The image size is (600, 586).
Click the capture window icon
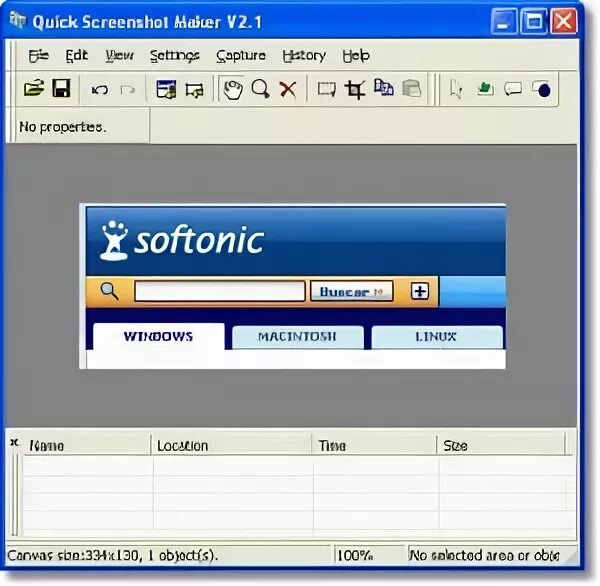pos(166,89)
